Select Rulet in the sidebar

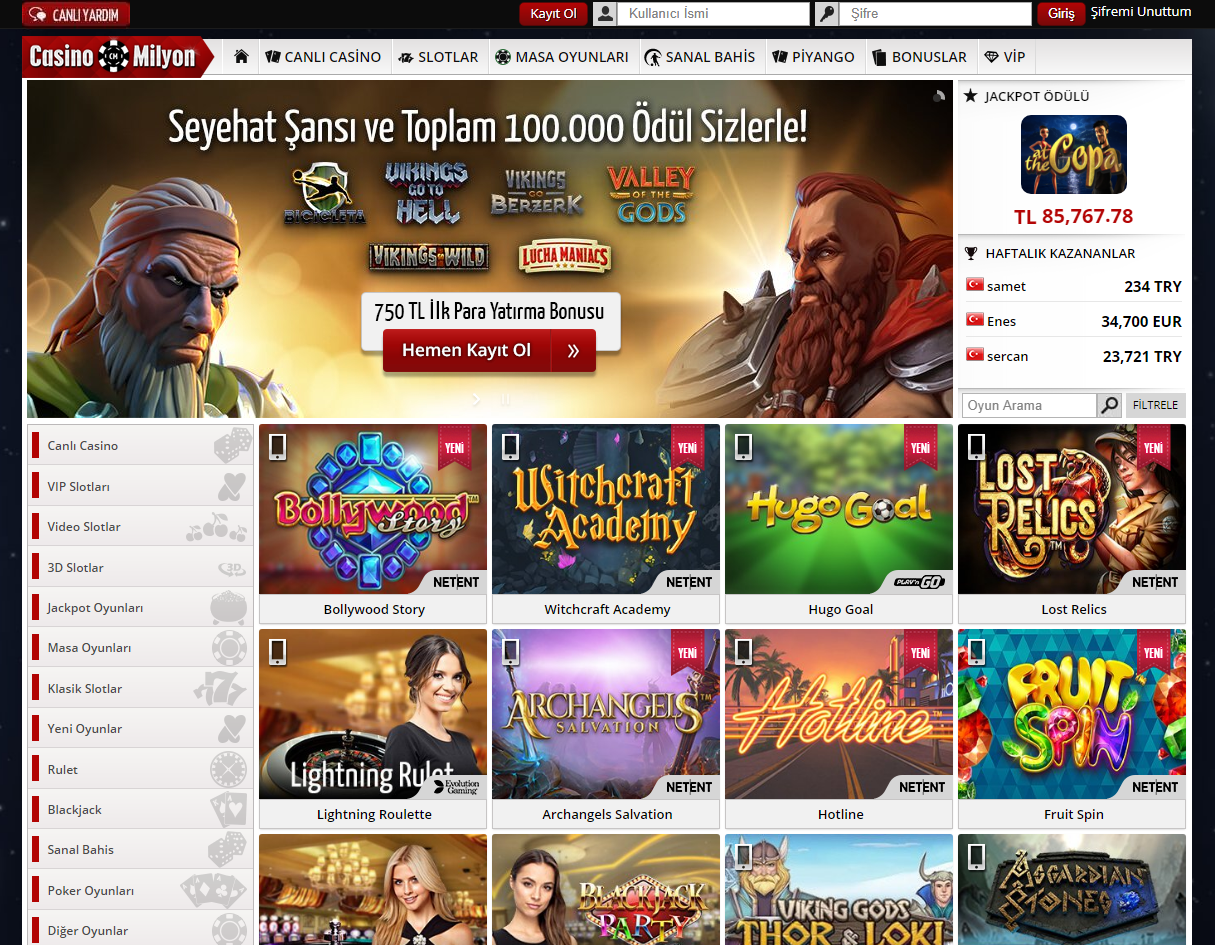pos(140,769)
